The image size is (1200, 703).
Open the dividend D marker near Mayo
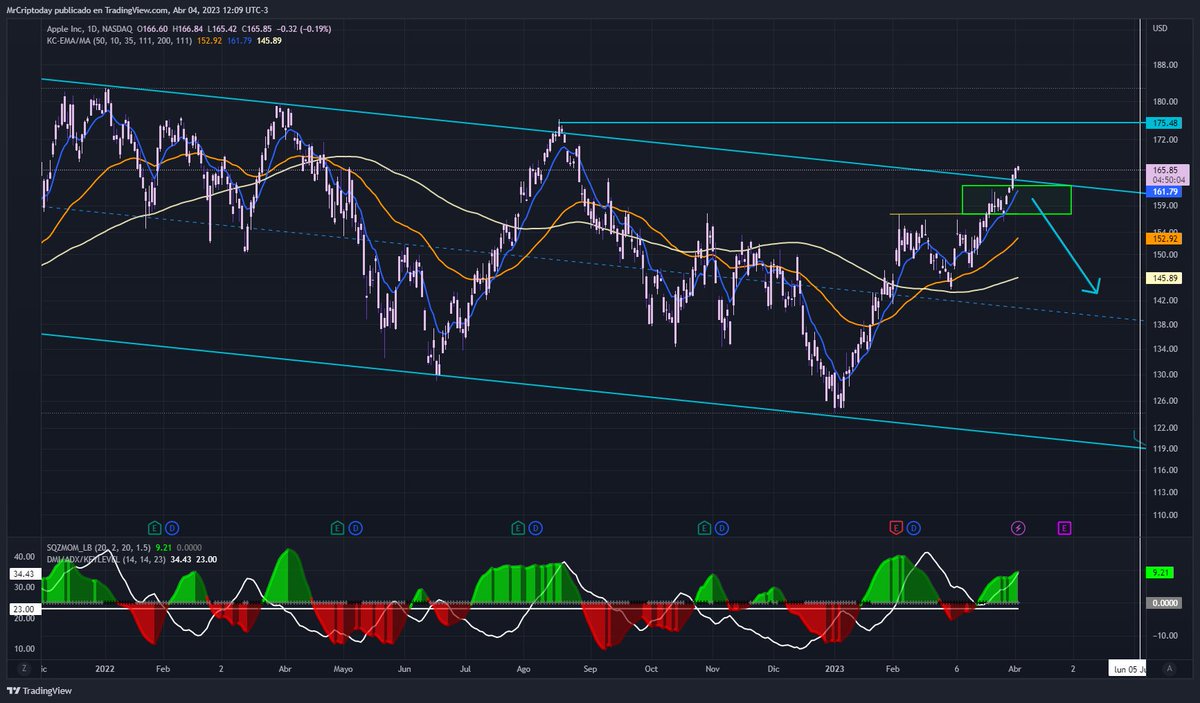click(x=354, y=526)
